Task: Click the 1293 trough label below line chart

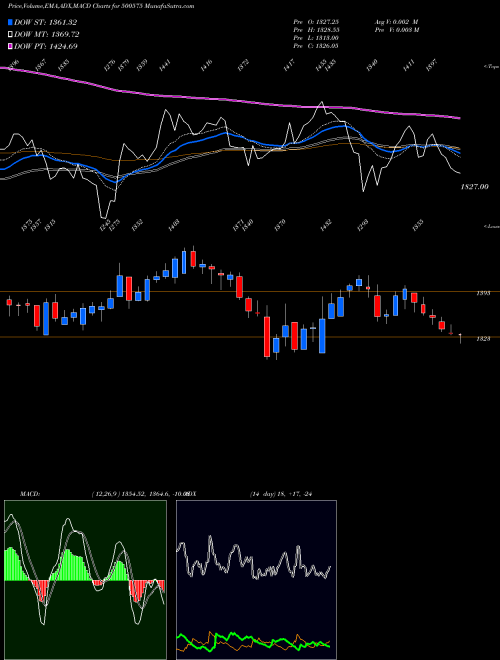Action: click(363, 225)
